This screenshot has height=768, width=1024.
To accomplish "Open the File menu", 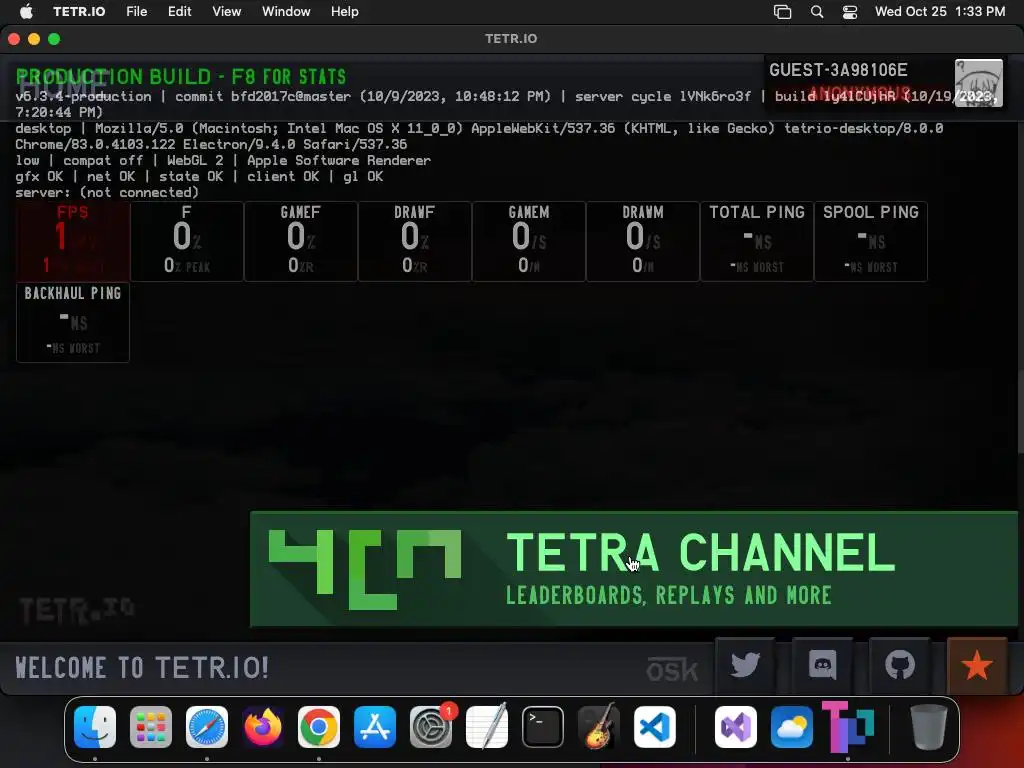I will 136,11.
